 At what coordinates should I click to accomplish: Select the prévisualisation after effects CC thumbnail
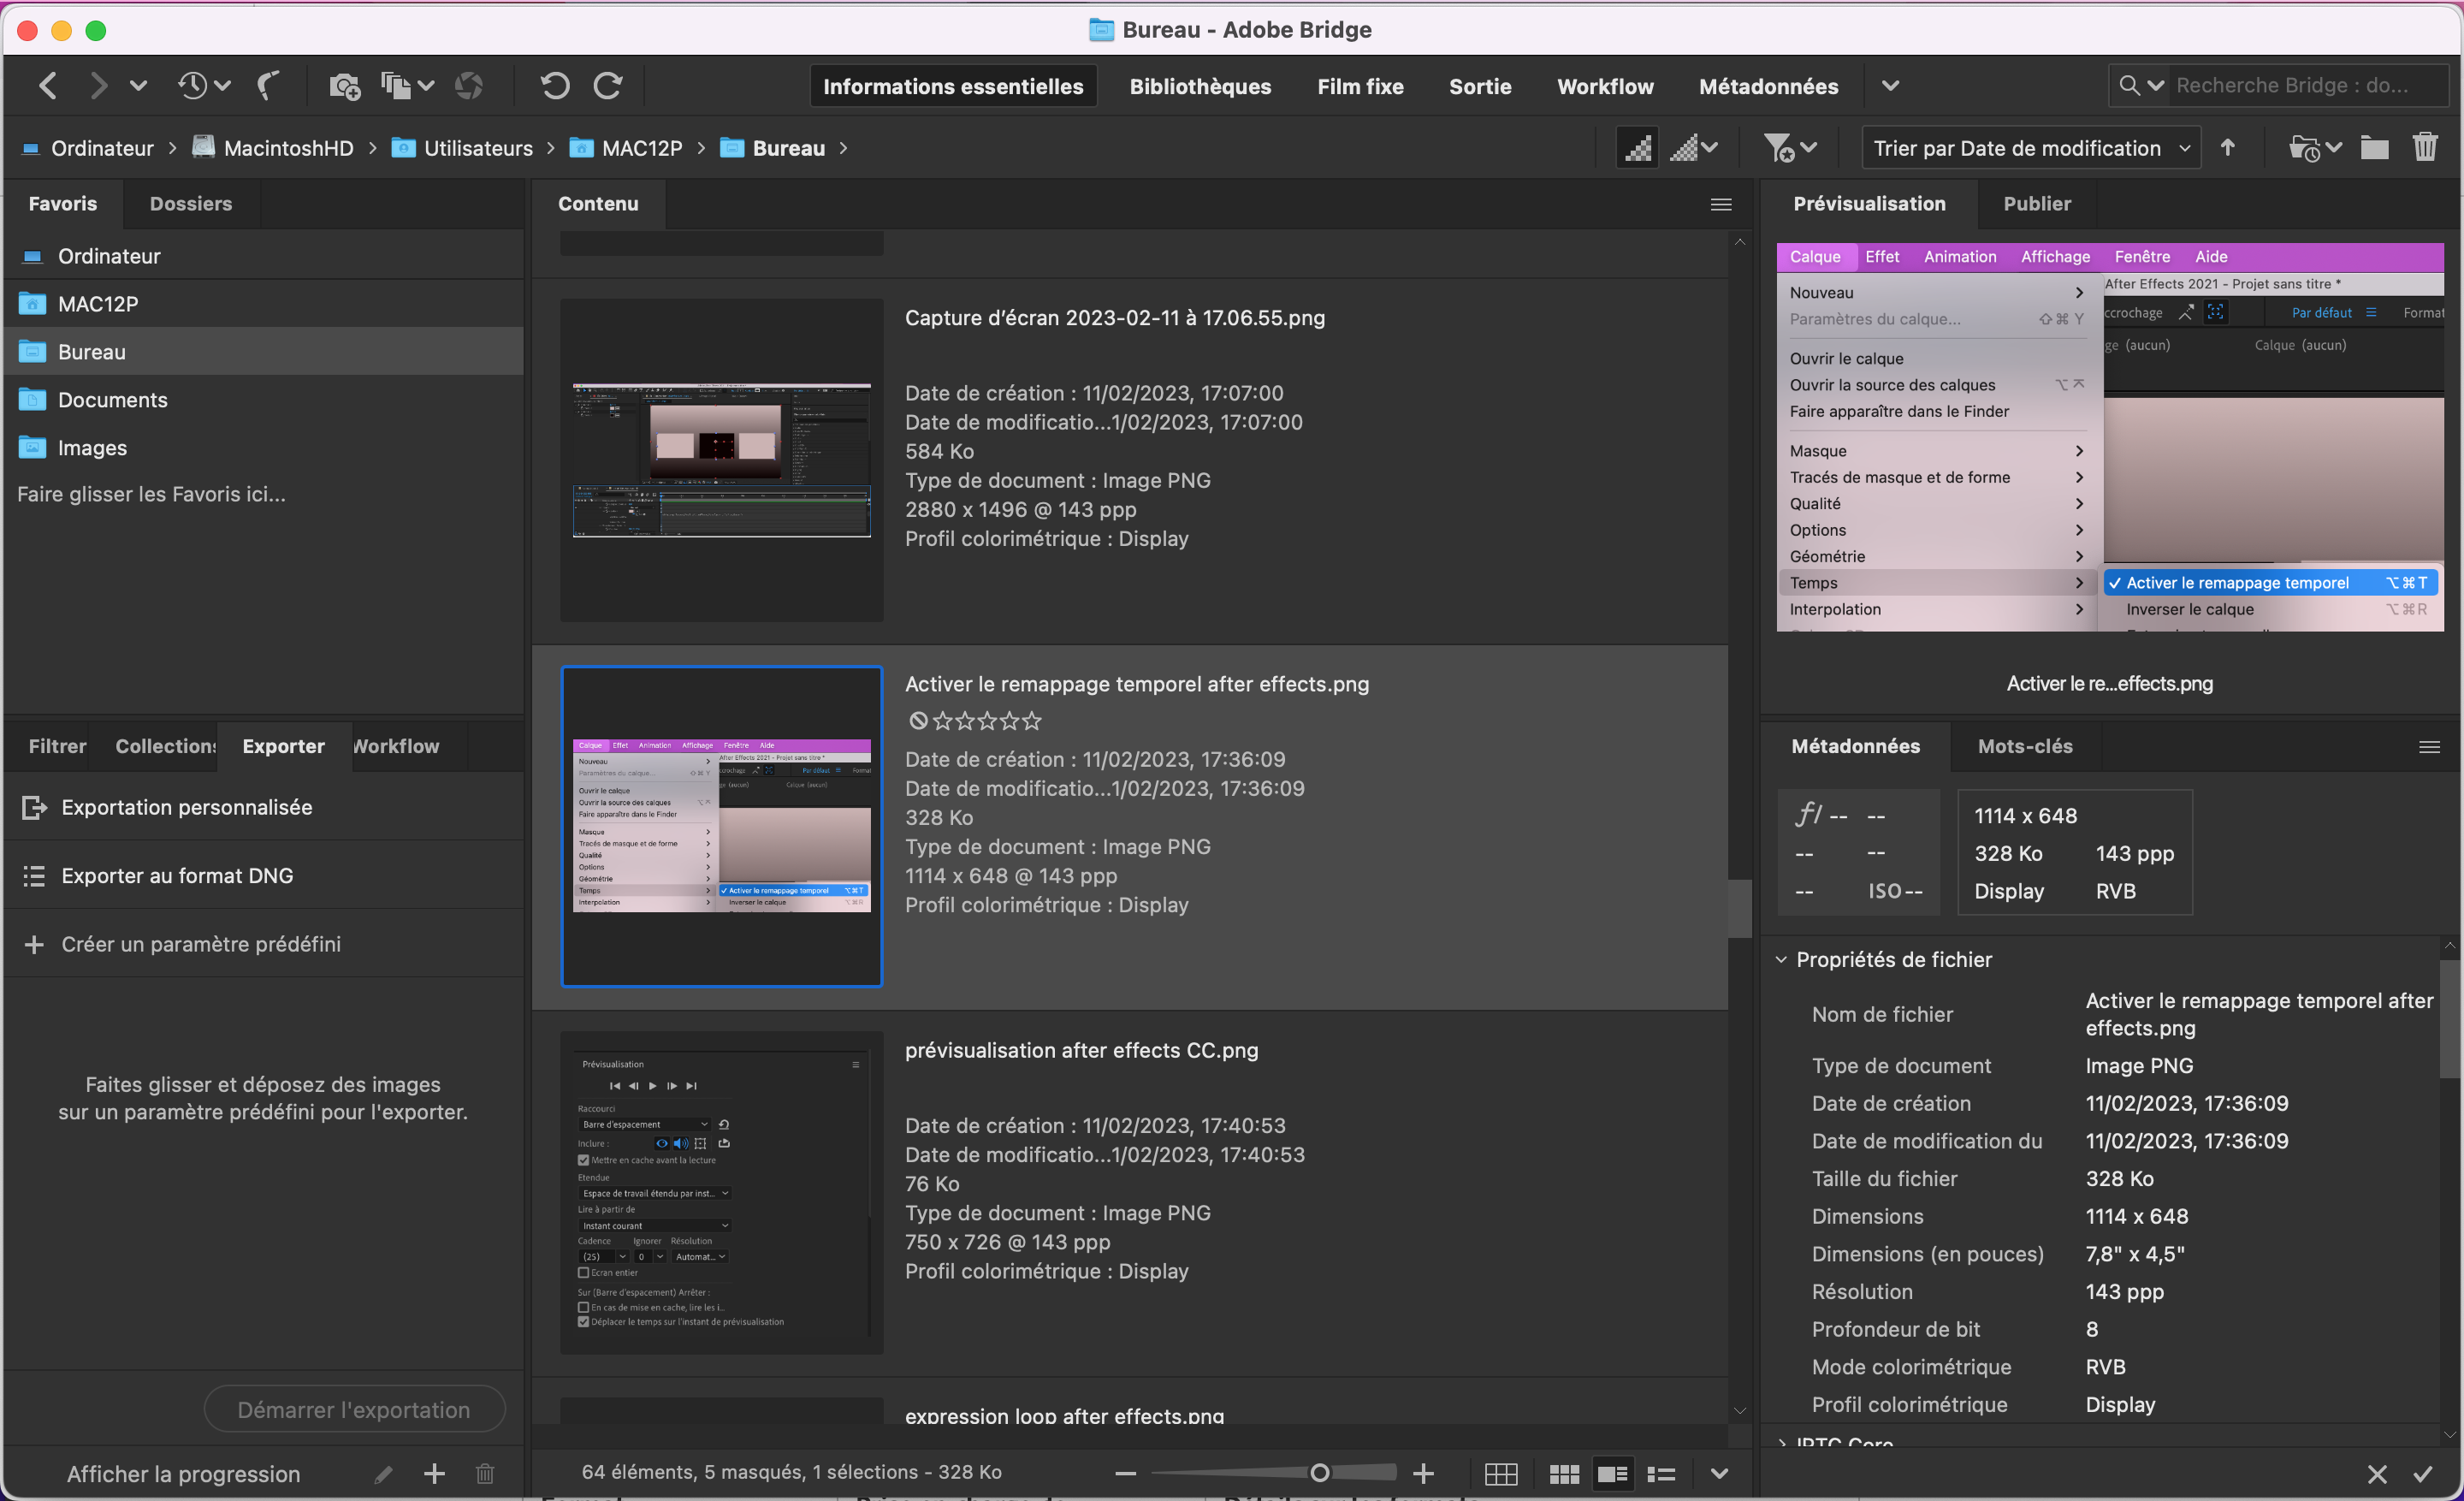[721, 1192]
